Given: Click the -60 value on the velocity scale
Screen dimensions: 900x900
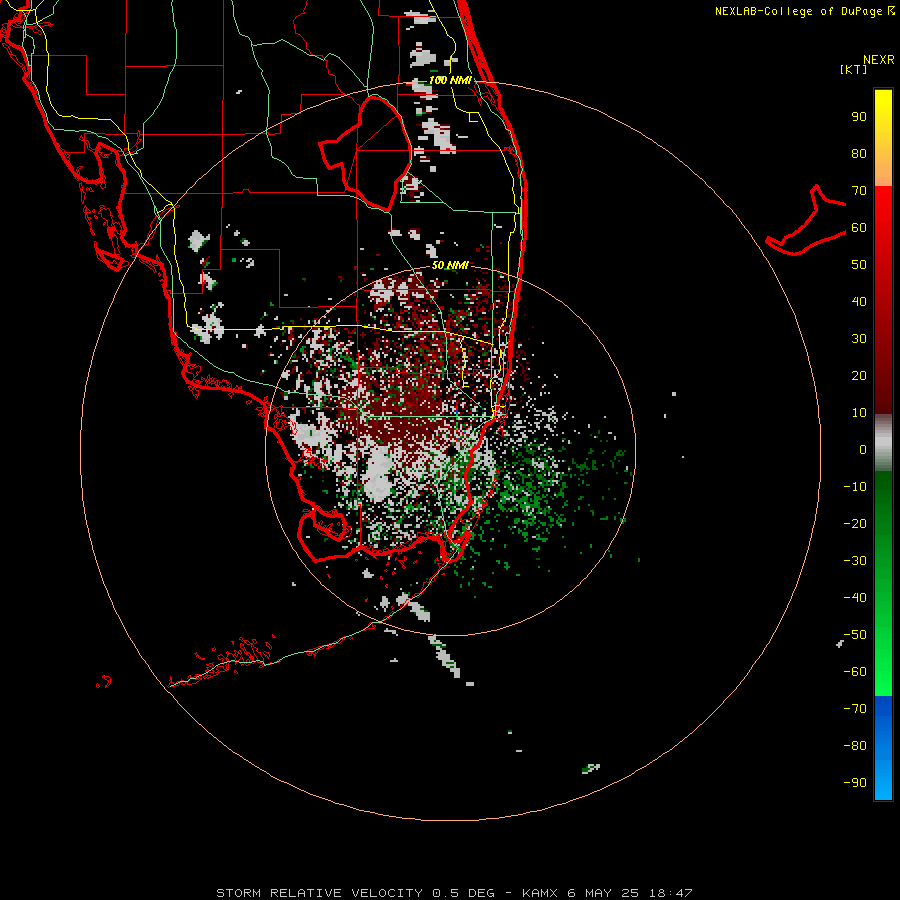Looking at the screenshot, I should [855, 672].
